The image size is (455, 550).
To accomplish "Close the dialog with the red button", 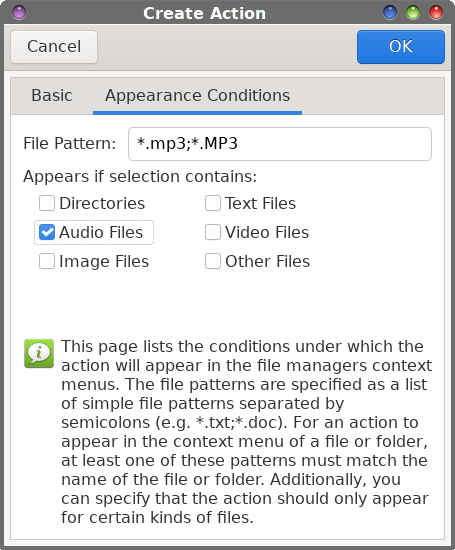I will coord(436,13).
